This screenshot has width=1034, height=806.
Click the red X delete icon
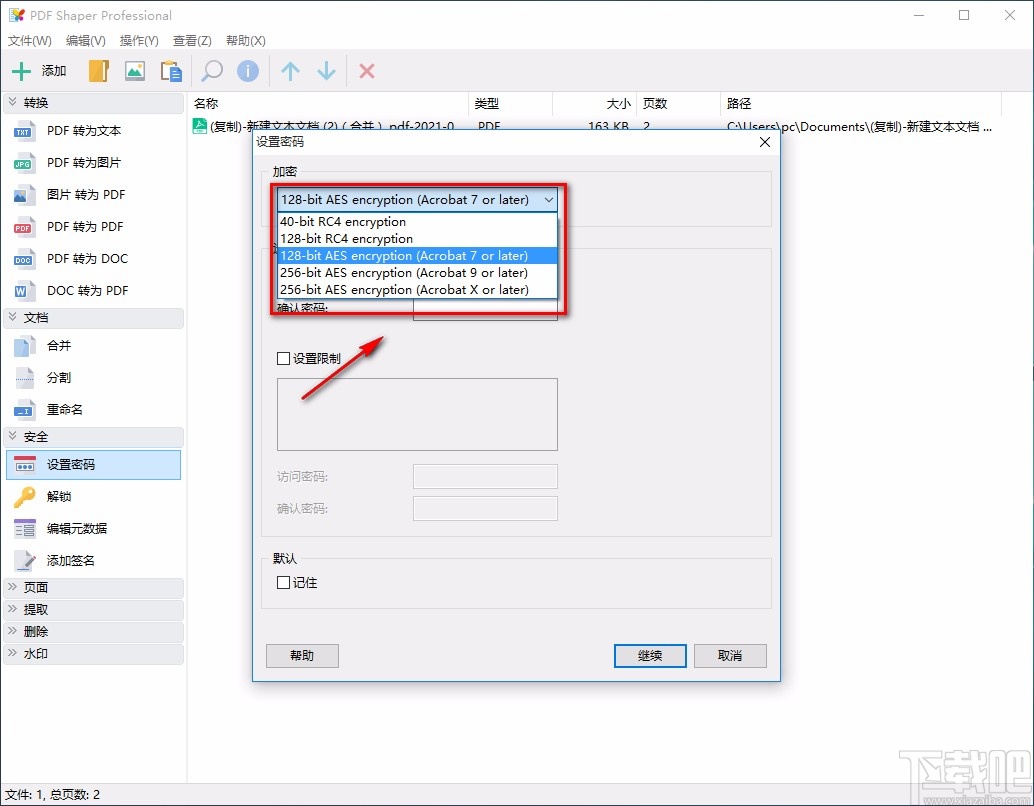[x=367, y=71]
